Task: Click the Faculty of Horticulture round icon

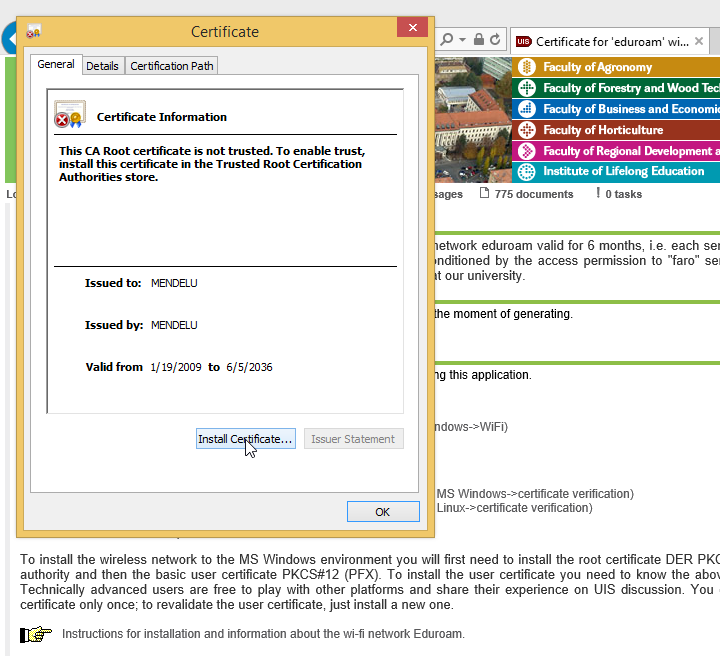Action: [x=527, y=130]
